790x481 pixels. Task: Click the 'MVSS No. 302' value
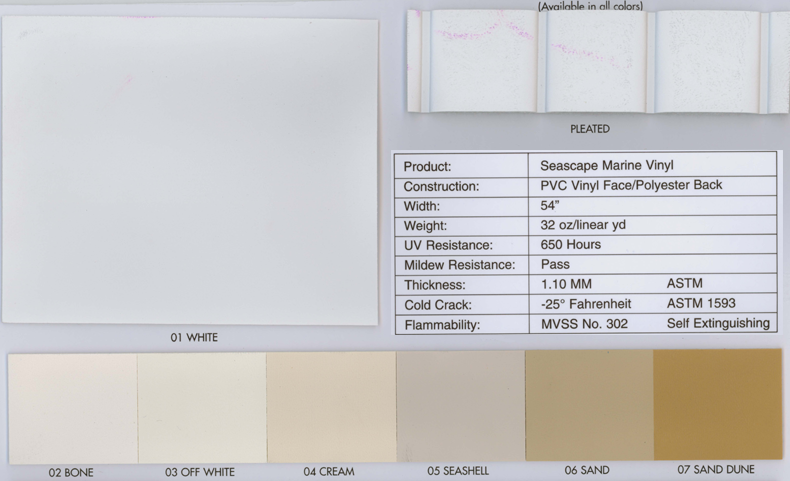[x=584, y=324]
